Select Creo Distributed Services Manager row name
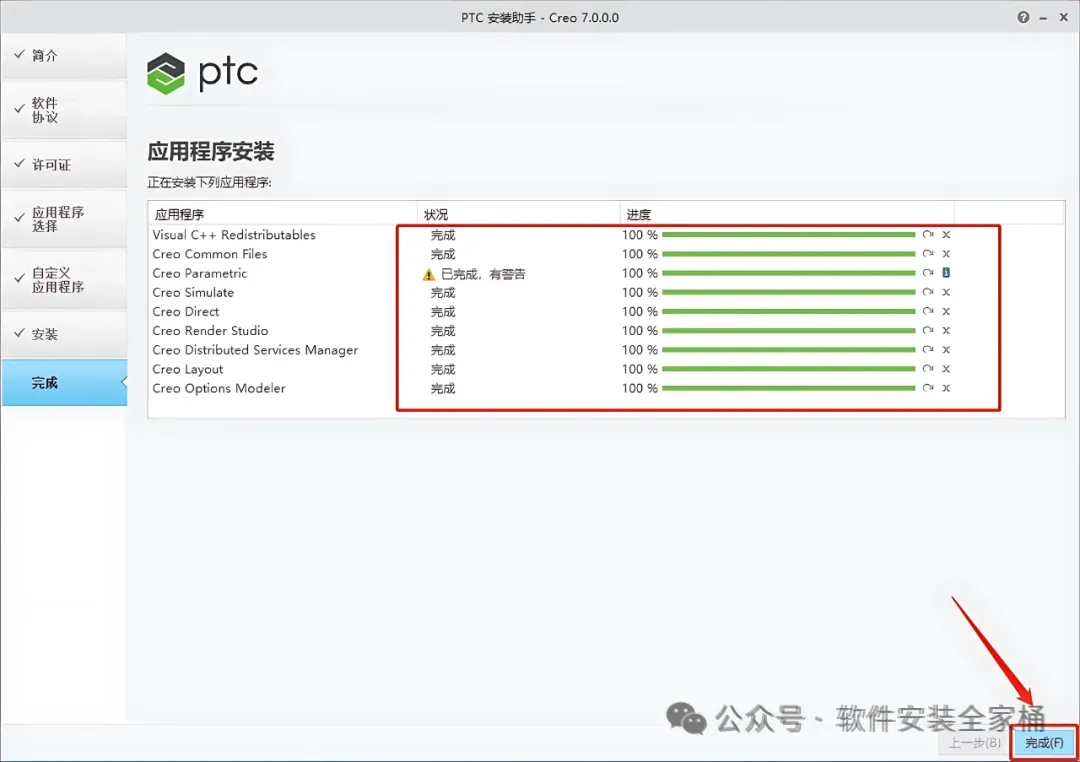The image size is (1080, 762). (x=255, y=350)
